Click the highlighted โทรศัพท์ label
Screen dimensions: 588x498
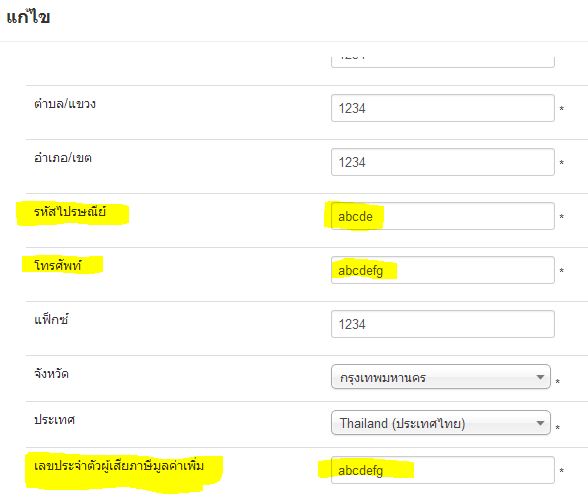pyautogui.click(x=57, y=266)
